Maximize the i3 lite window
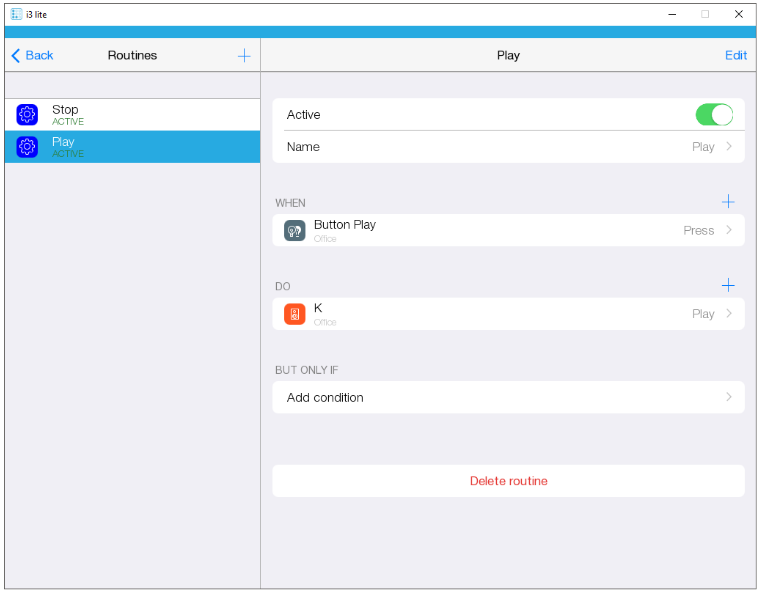The width and height of the screenshot is (763, 594). click(705, 14)
